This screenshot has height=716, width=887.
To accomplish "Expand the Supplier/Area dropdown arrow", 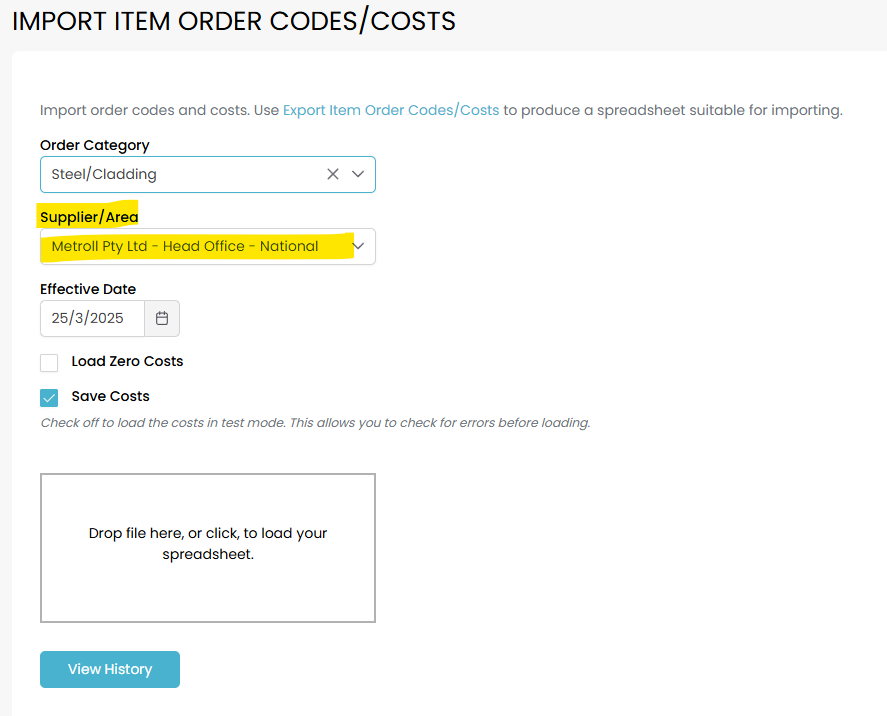I will (x=358, y=246).
